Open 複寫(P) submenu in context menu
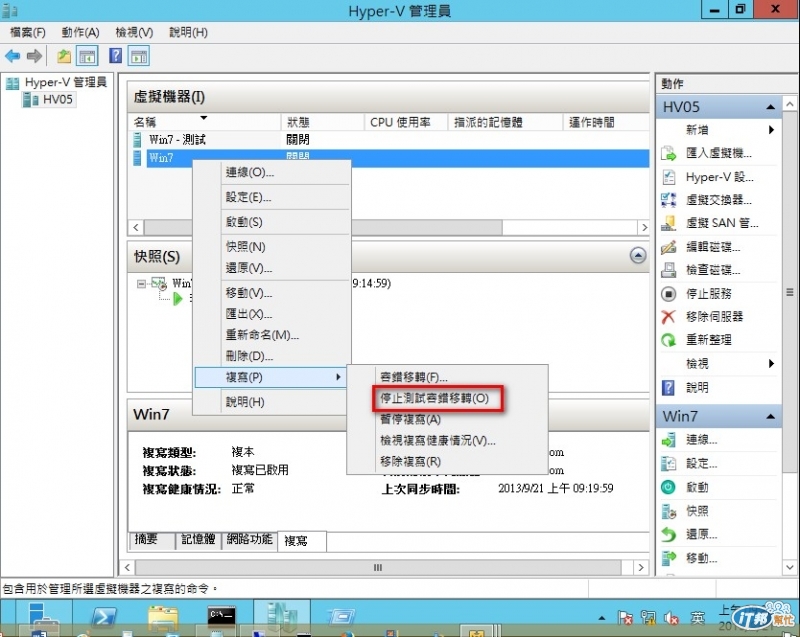Viewport: 800px width, 637px height. click(x=270, y=377)
